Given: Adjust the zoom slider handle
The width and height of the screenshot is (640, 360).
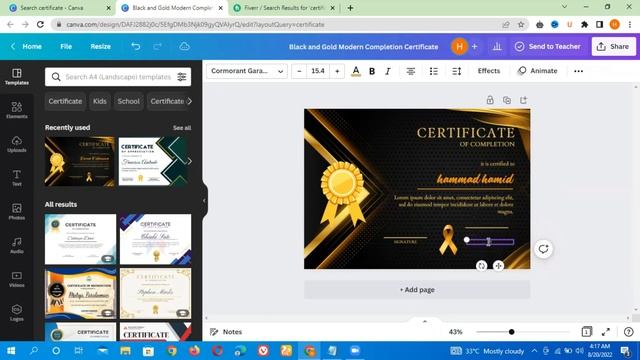Looking at the screenshot, I should (x=511, y=332).
